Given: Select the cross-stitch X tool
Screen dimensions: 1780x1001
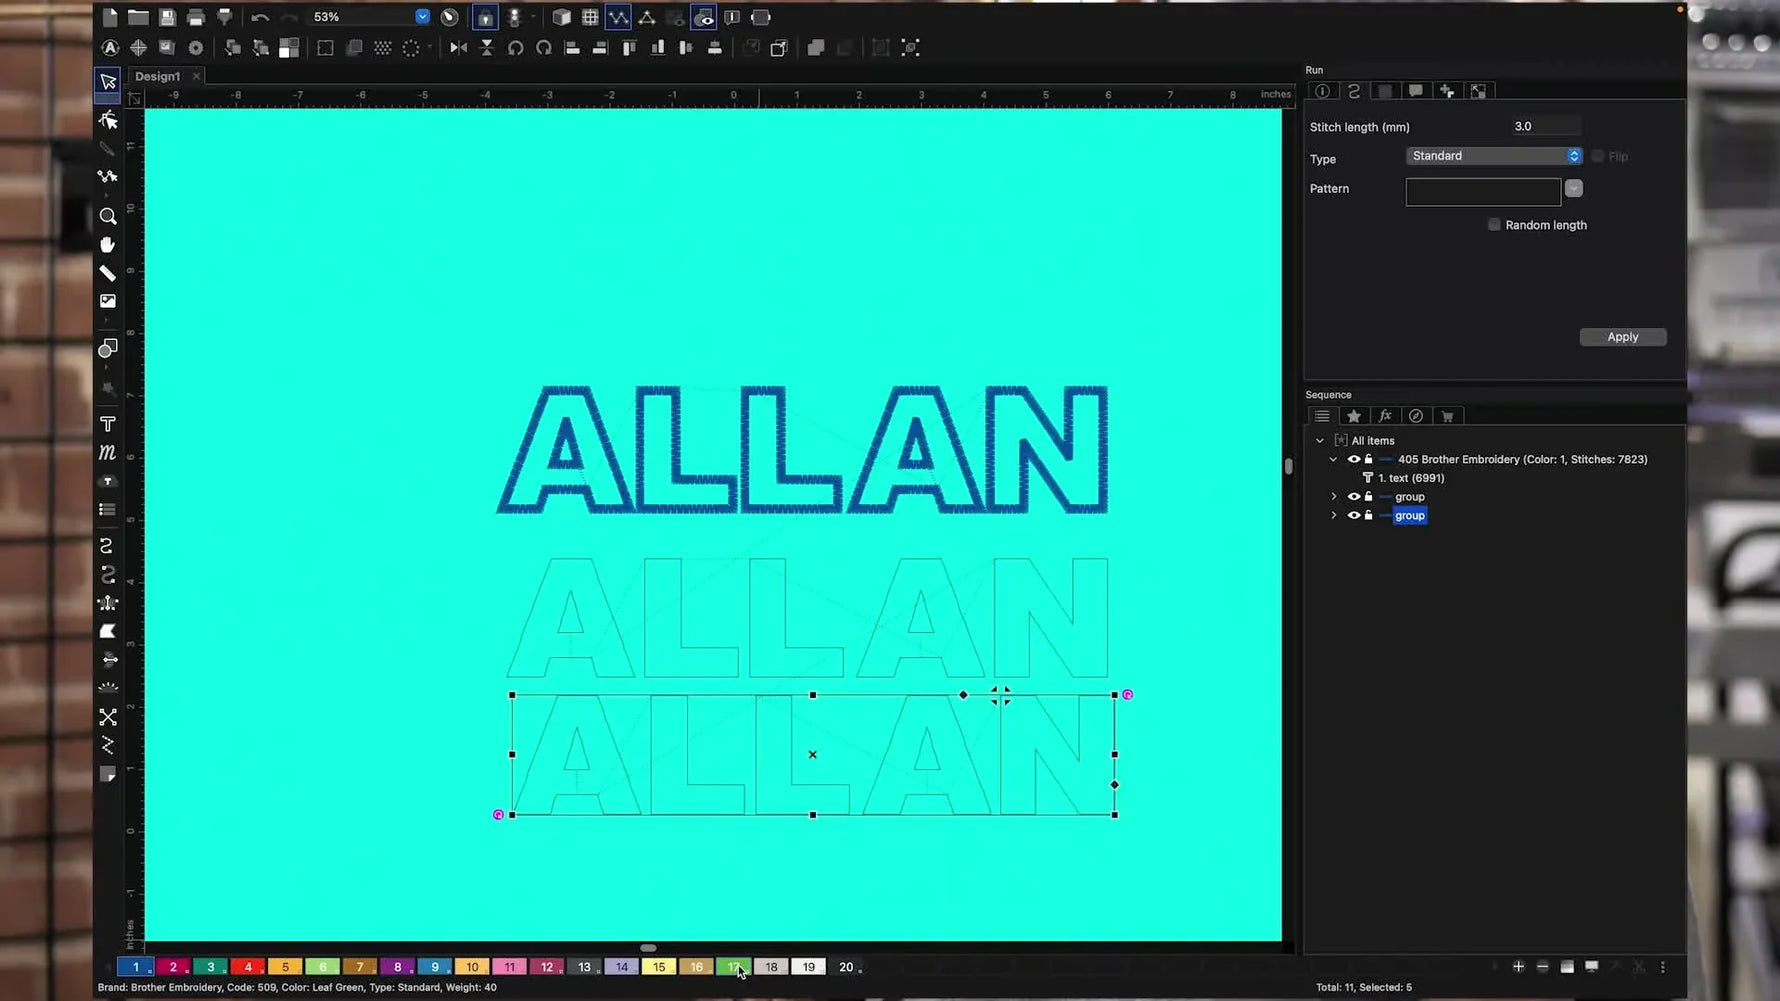Looking at the screenshot, I should coord(108,717).
